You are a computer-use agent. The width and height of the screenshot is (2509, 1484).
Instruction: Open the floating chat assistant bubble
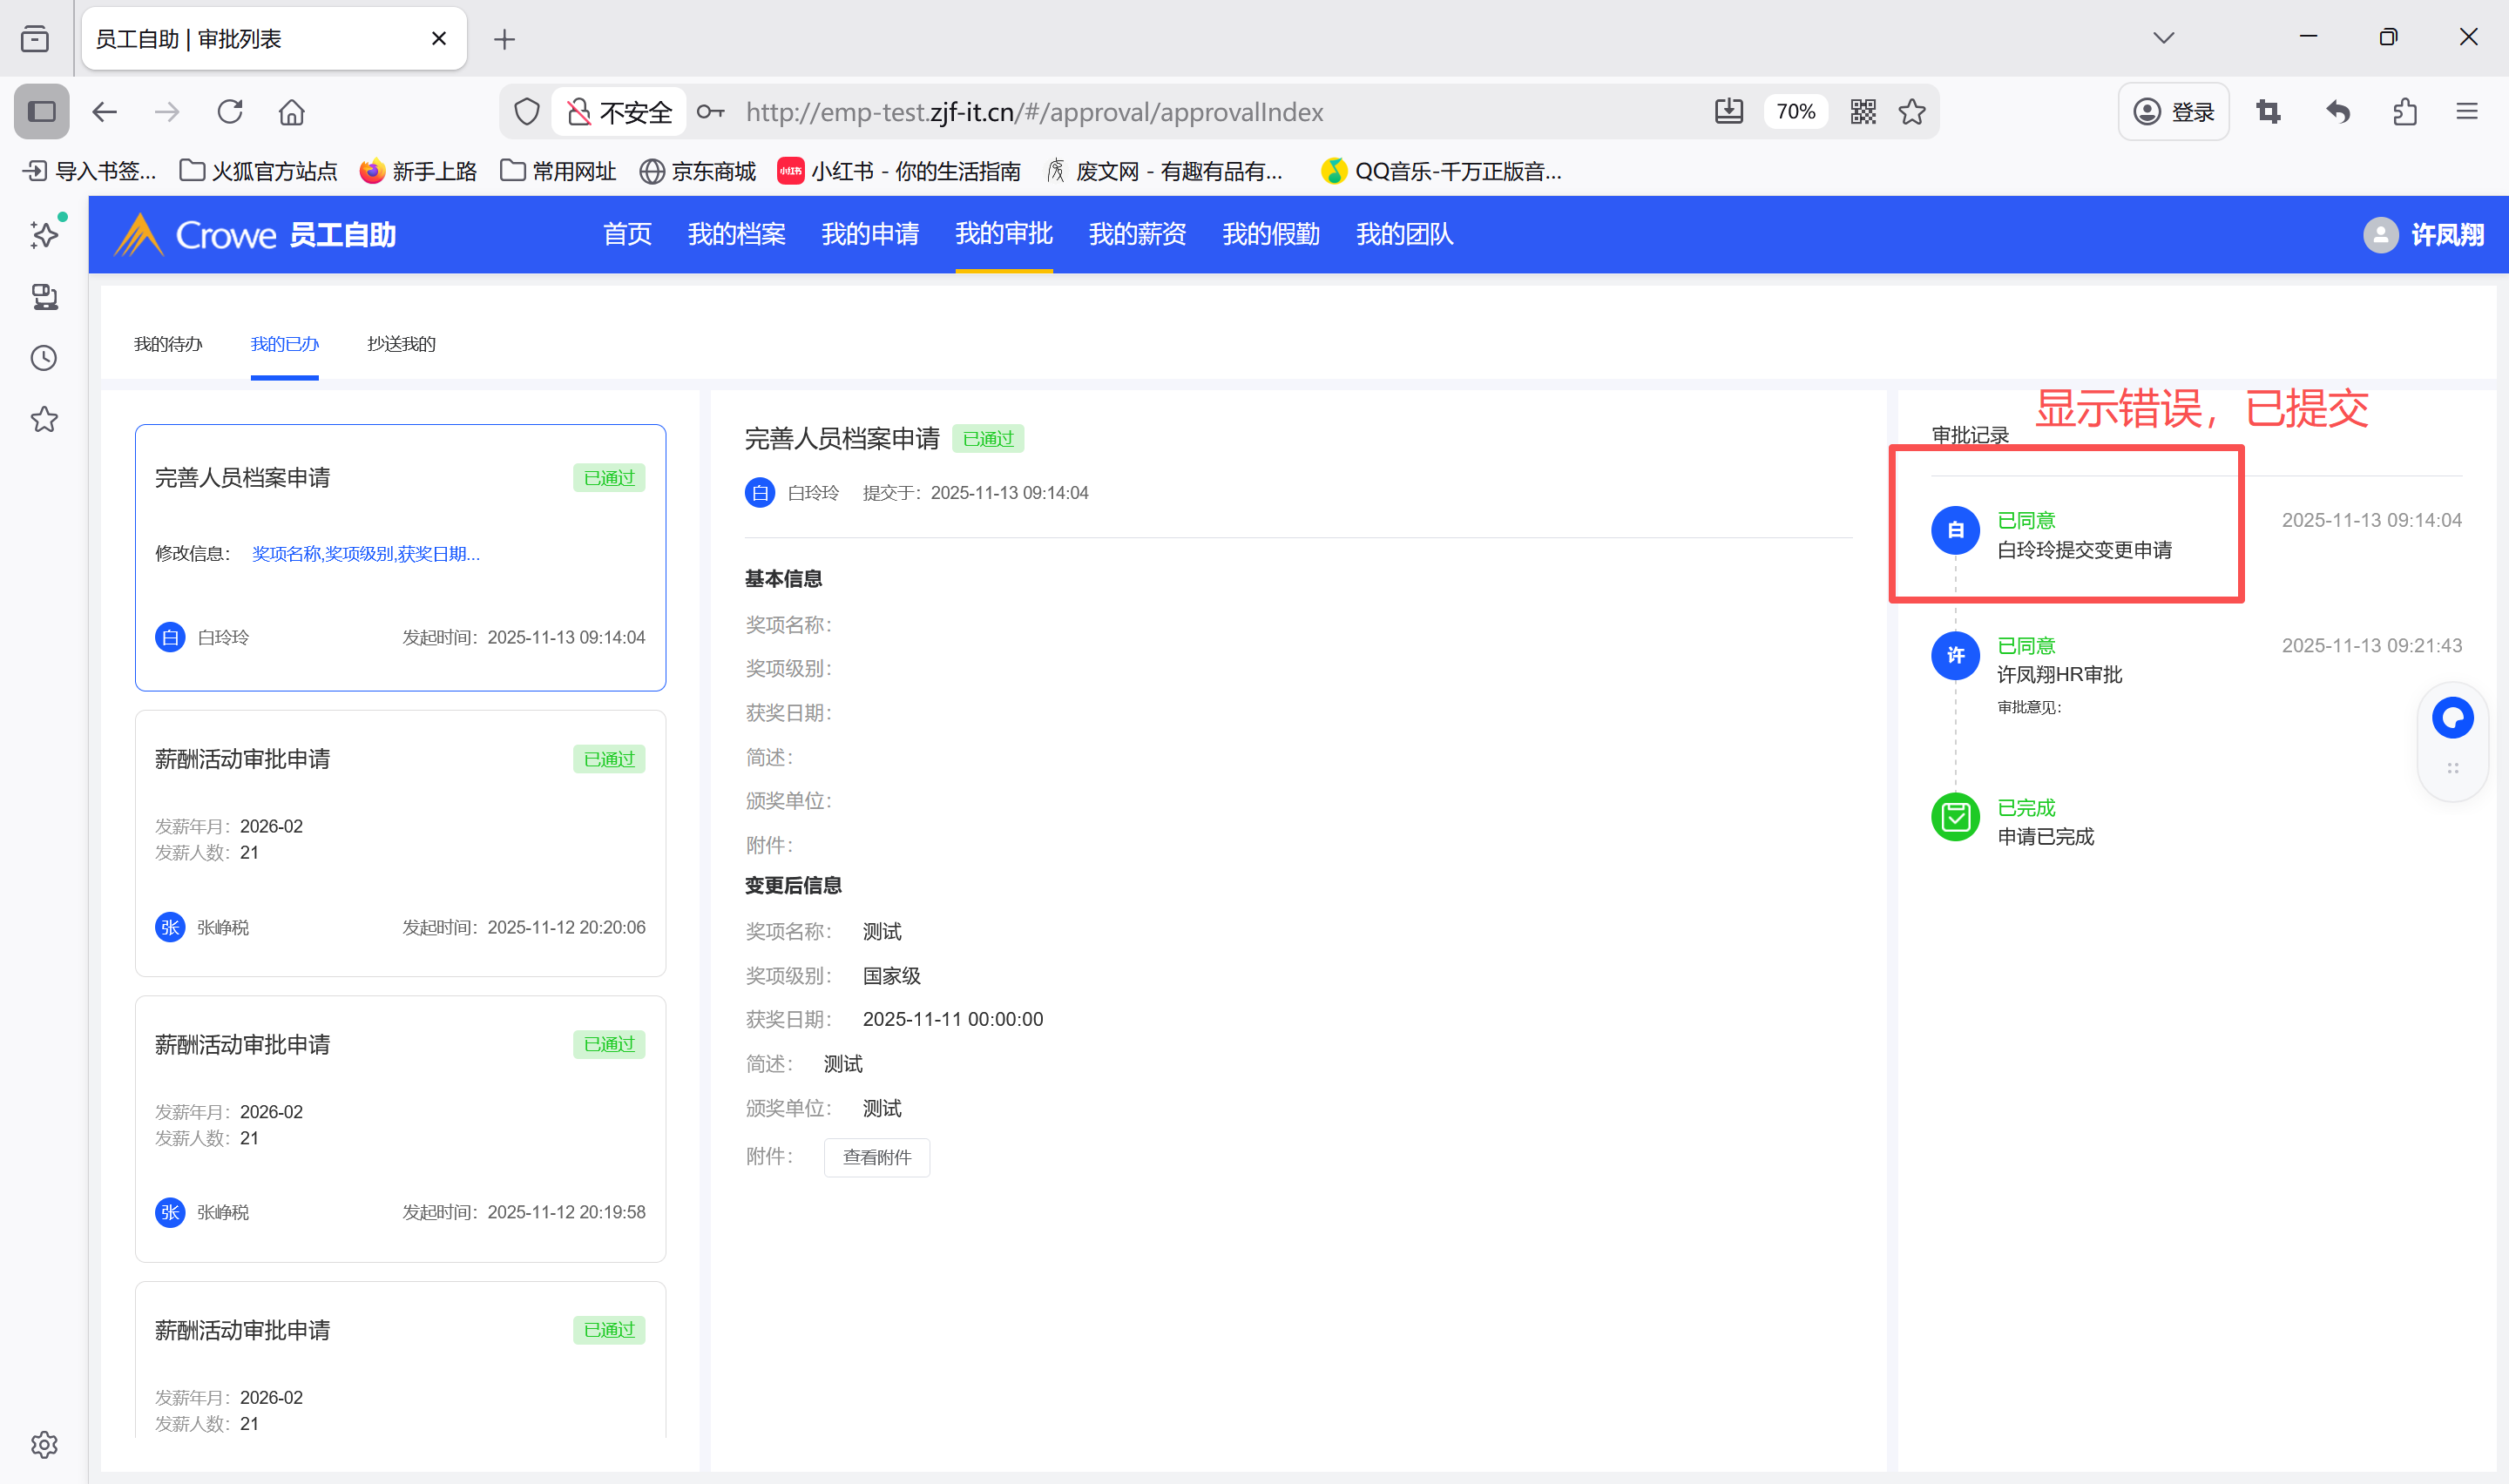click(2452, 718)
